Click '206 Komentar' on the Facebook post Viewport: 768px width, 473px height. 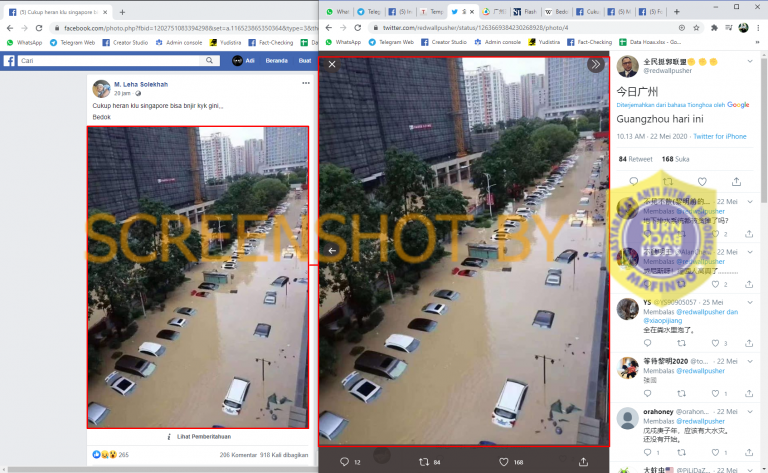point(238,455)
